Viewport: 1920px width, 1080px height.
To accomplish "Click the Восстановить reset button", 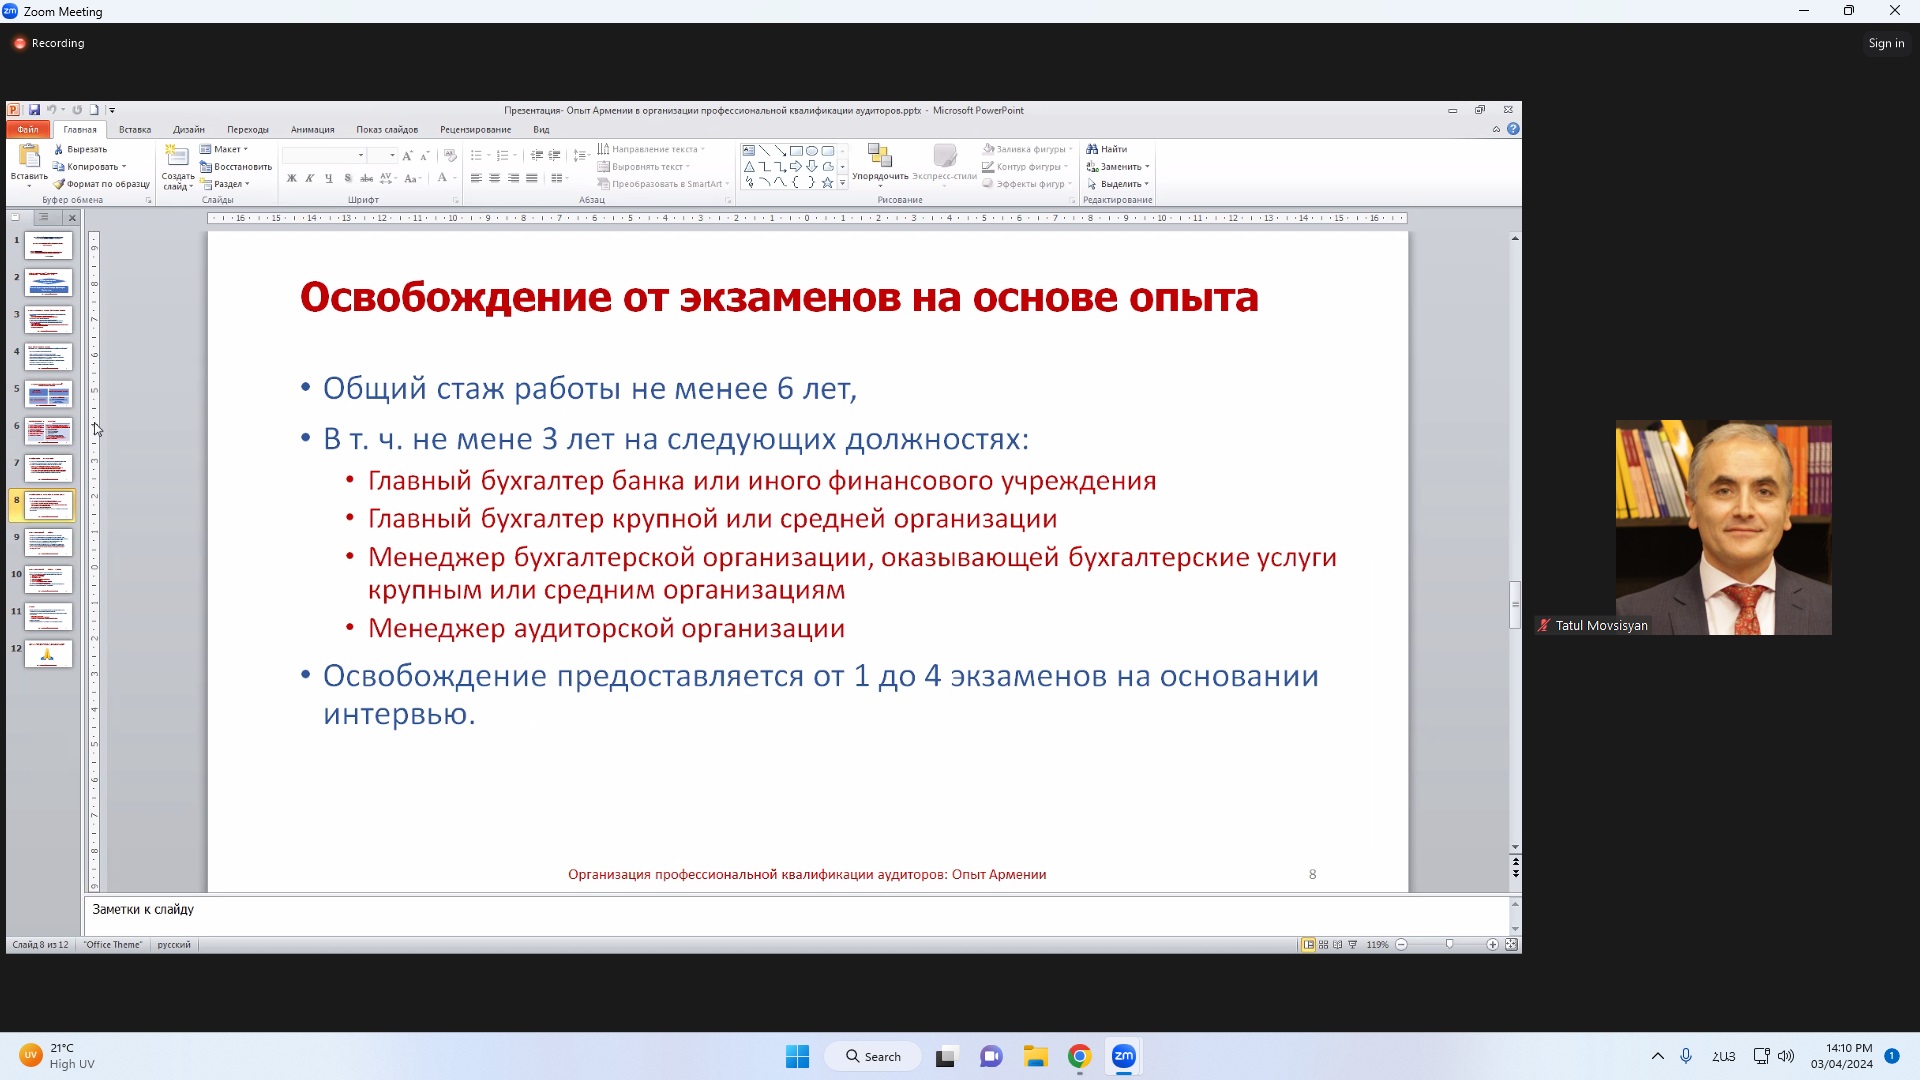I will pyautogui.click(x=238, y=167).
